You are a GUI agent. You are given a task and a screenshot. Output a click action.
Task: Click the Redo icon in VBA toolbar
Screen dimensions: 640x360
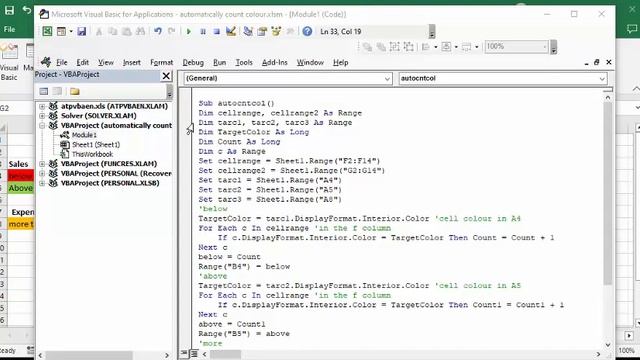pos(171,31)
